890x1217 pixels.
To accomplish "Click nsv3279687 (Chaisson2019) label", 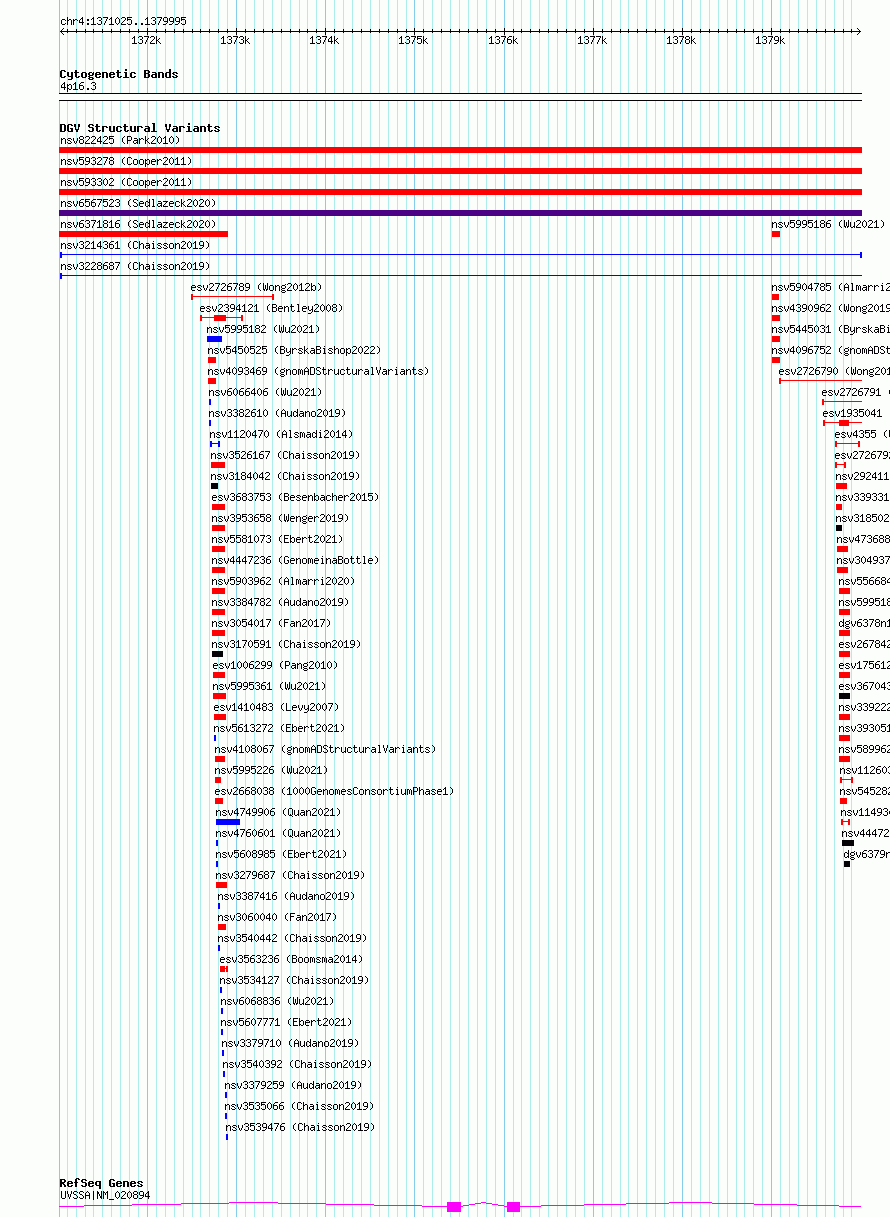I will (x=292, y=875).
